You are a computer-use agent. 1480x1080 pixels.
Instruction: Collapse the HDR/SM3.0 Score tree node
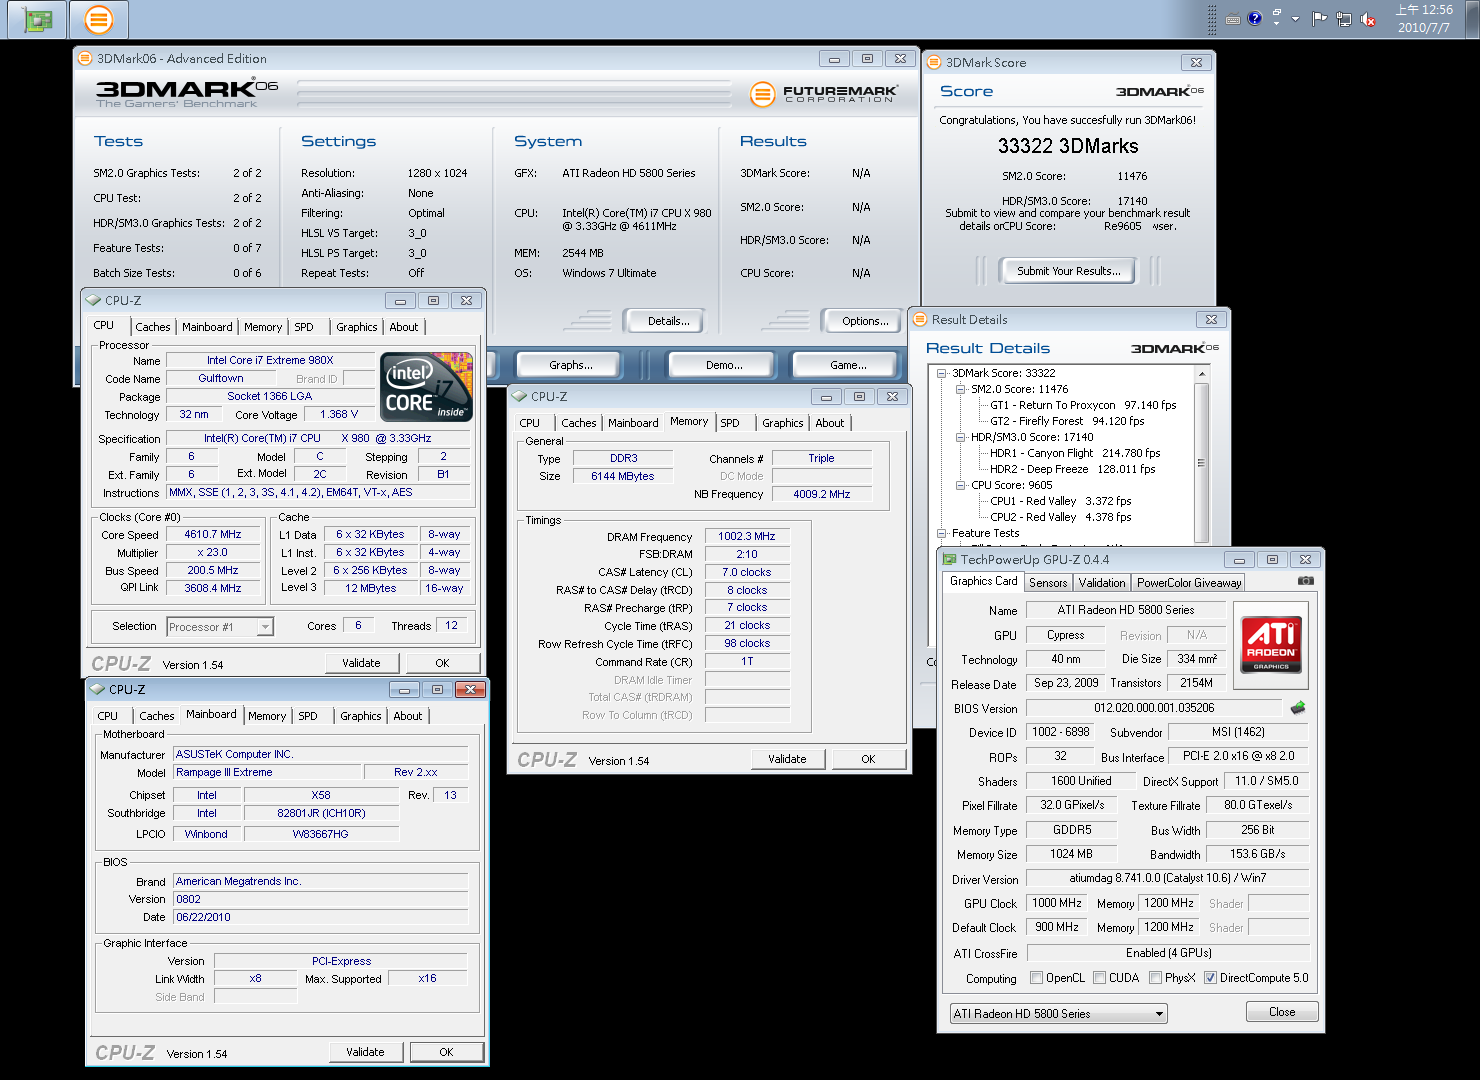click(961, 437)
